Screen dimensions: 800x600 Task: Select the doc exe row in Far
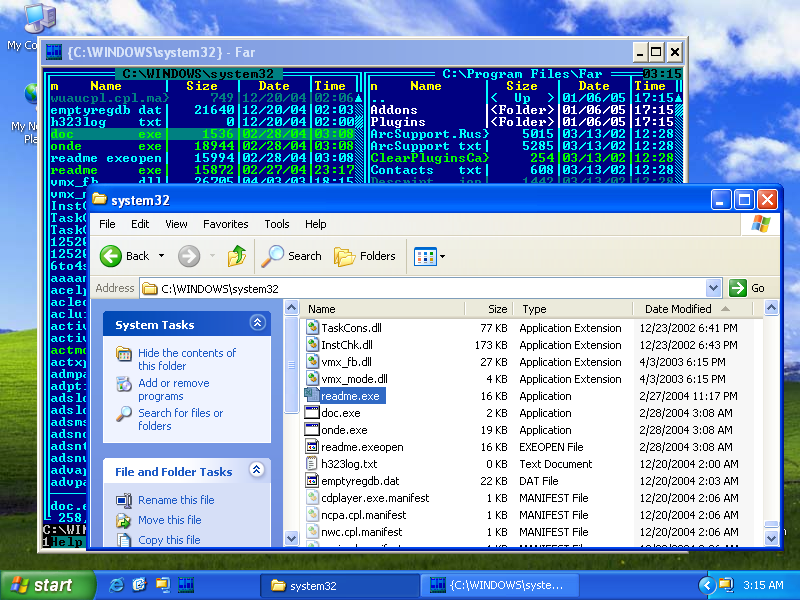203,134
